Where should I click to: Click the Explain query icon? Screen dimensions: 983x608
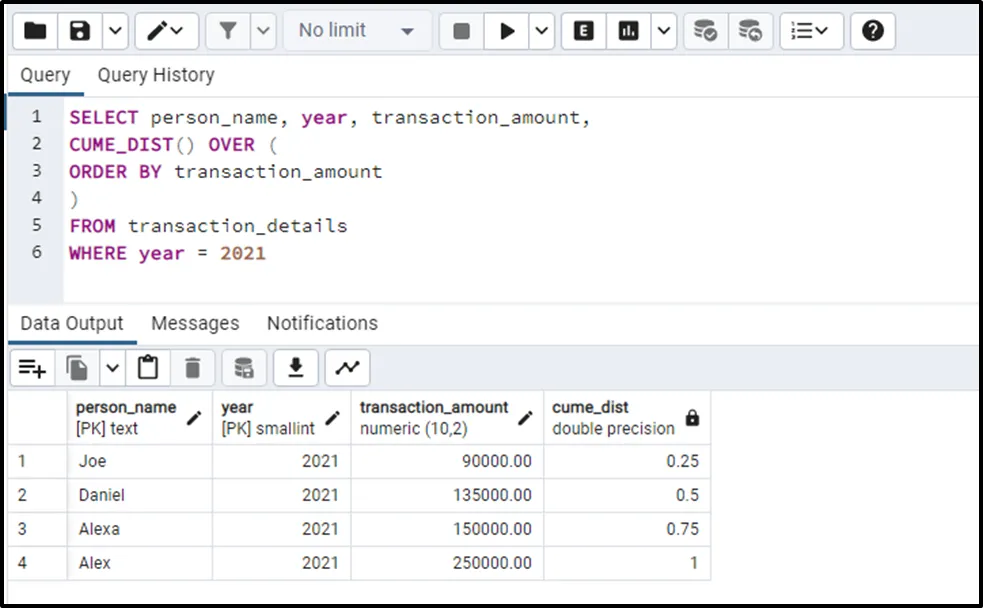coord(584,31)
